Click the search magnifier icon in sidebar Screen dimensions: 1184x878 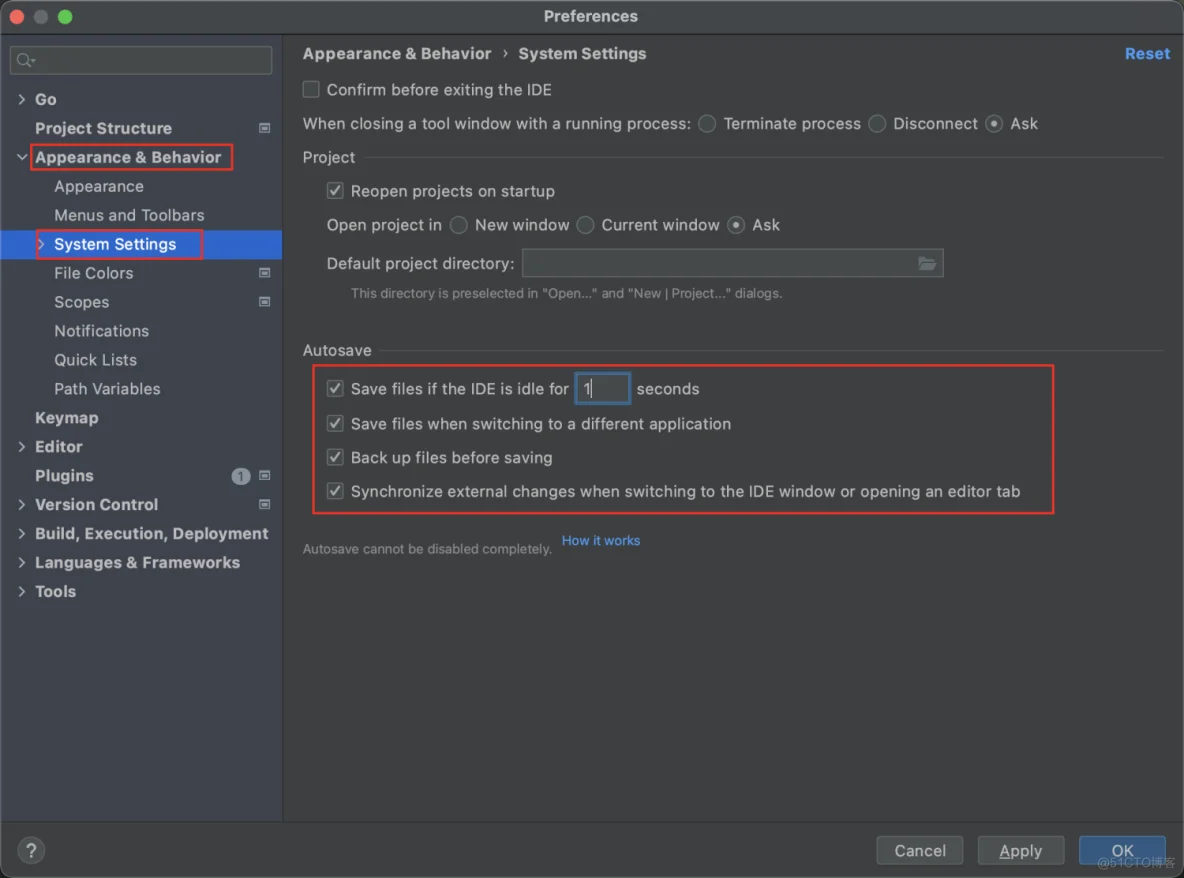(x=25, y=61)
